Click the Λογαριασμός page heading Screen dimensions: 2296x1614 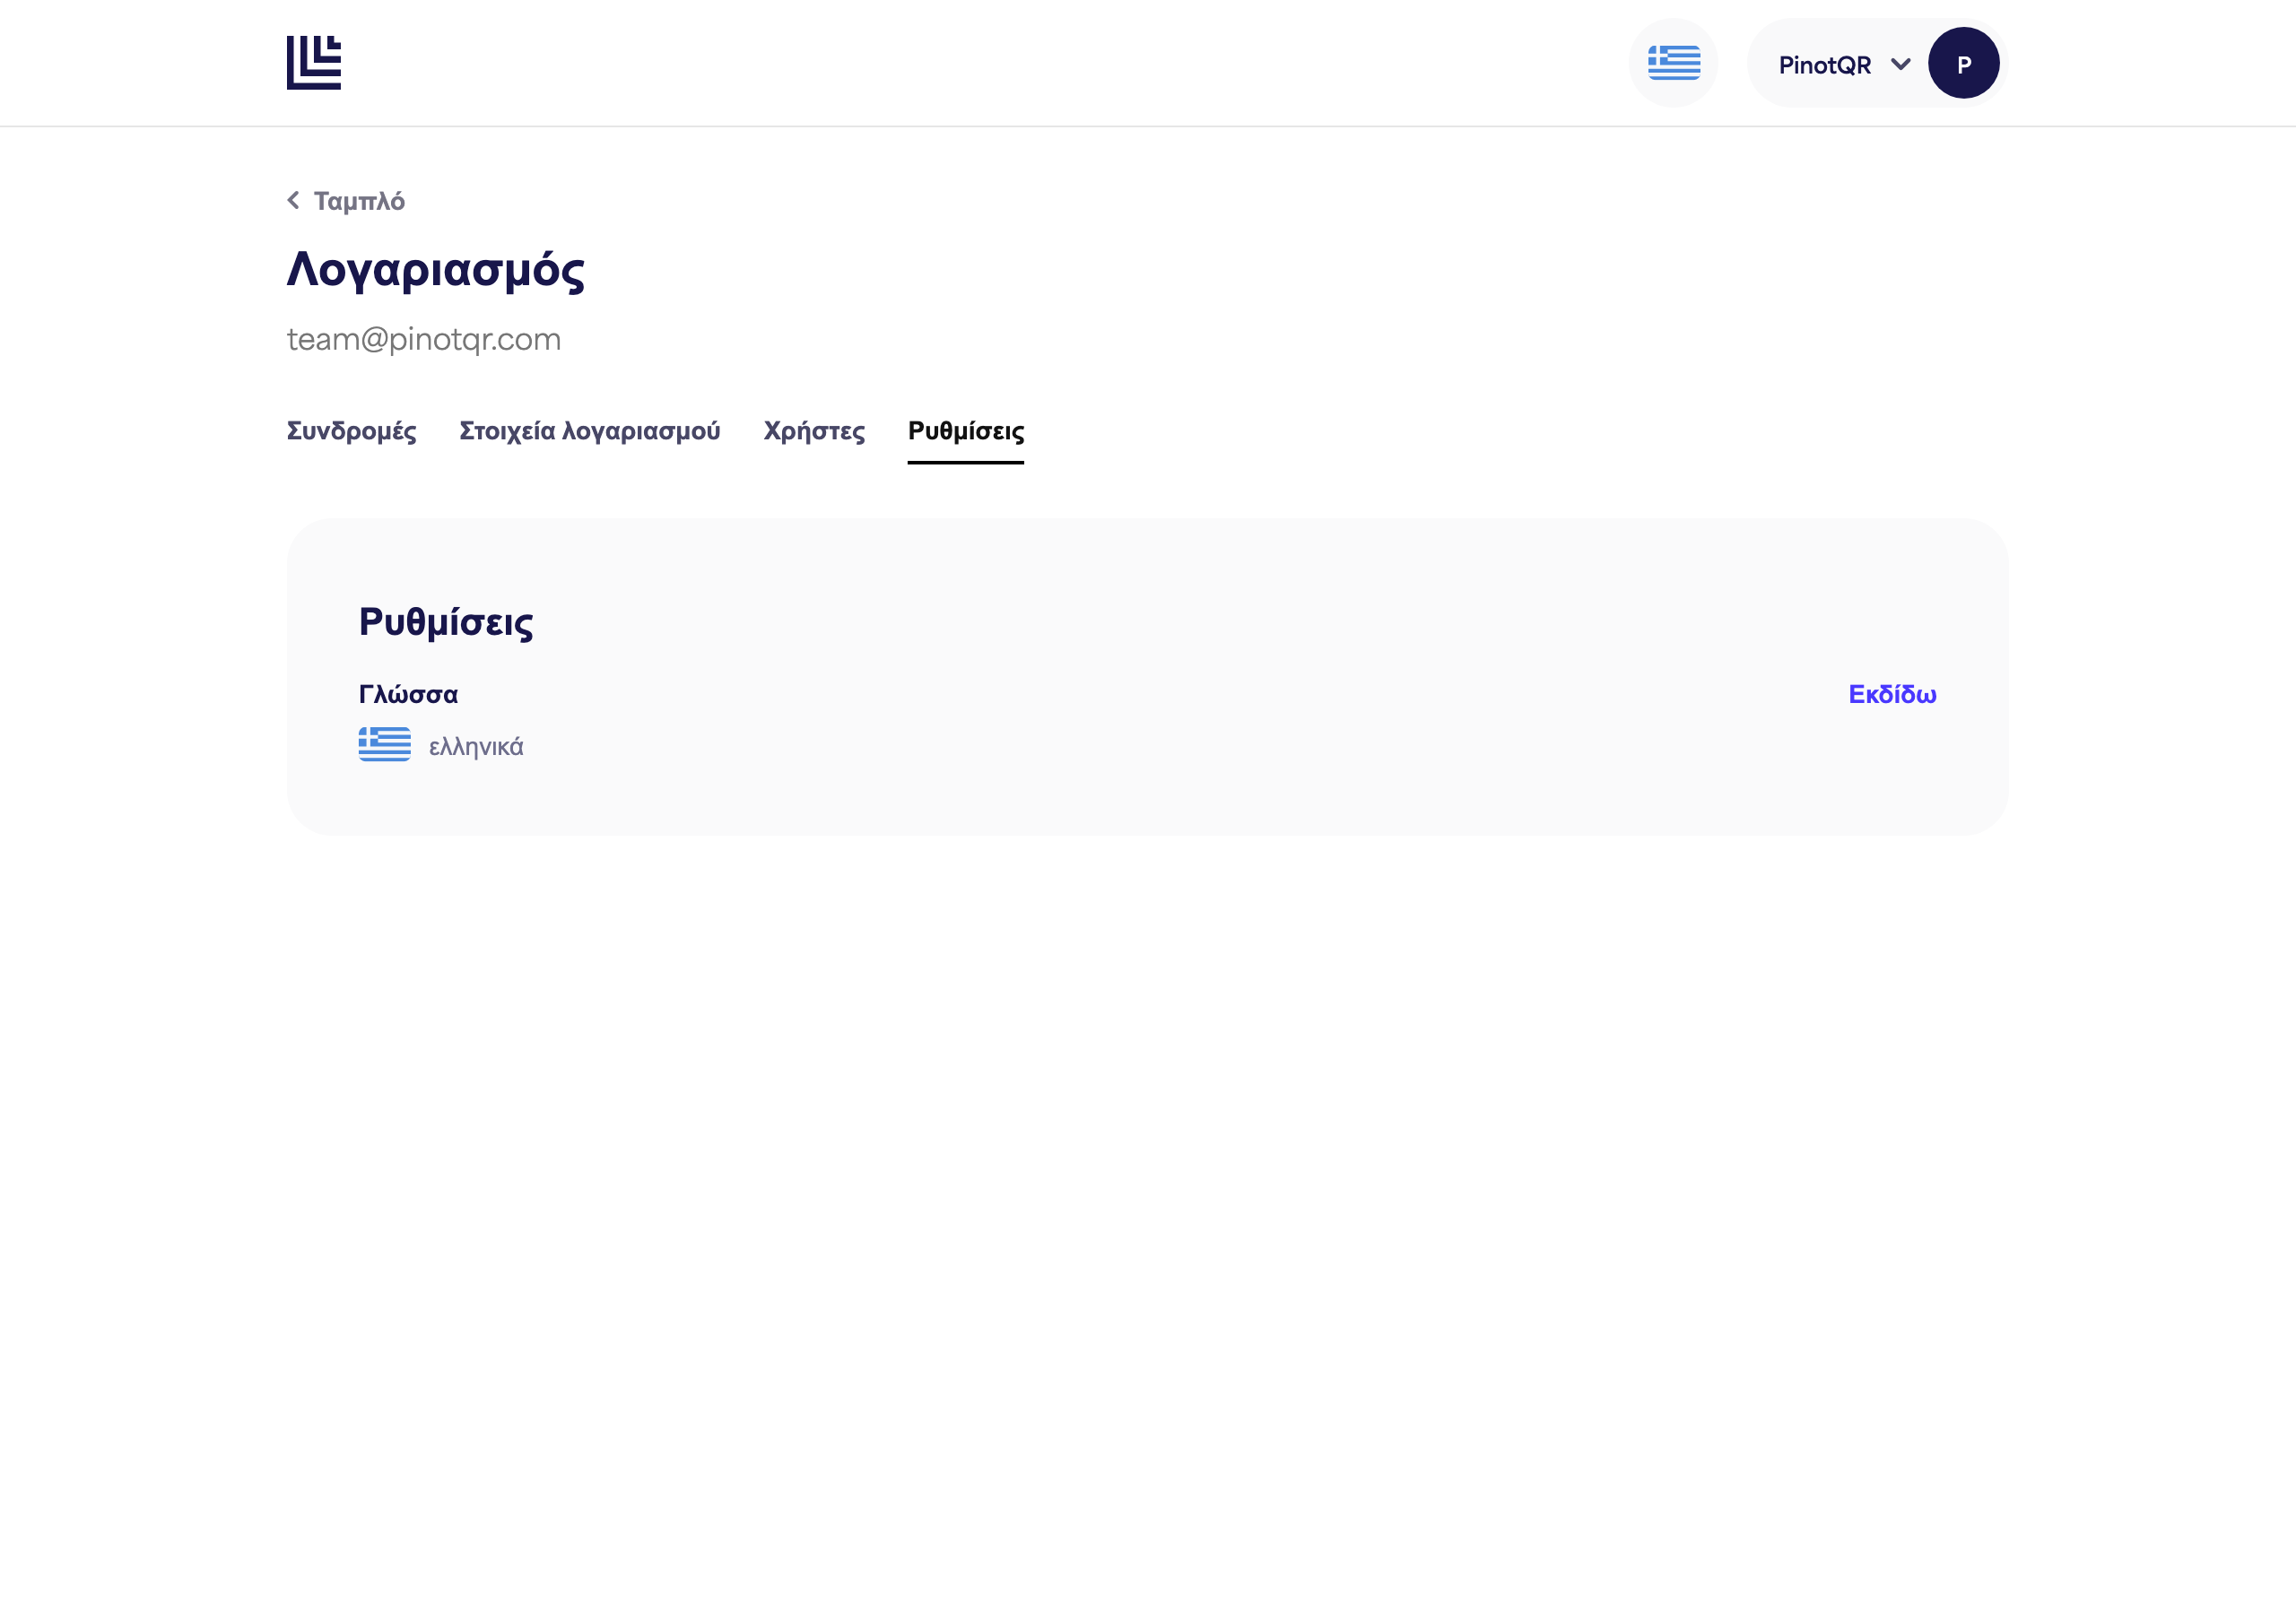(435, 270)
